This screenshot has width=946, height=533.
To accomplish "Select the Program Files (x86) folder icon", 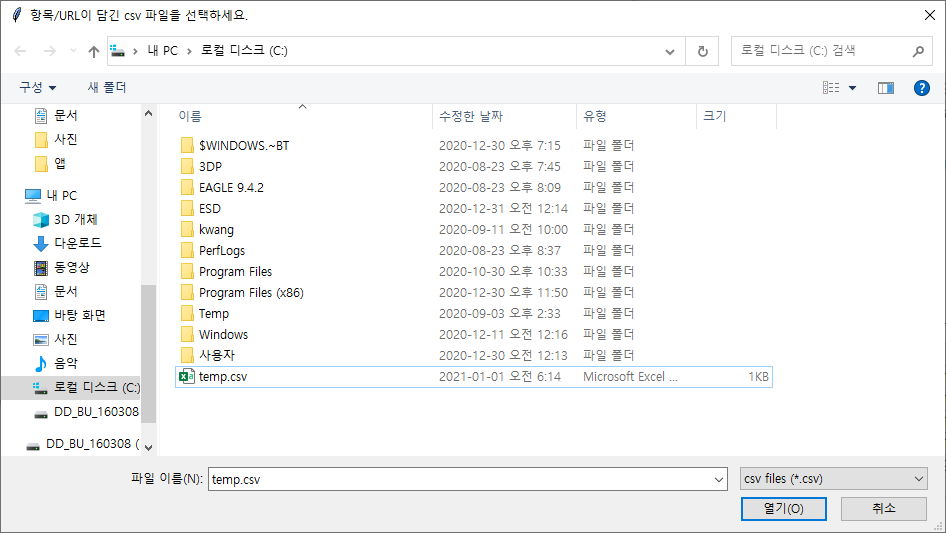I will pos(187,292).
